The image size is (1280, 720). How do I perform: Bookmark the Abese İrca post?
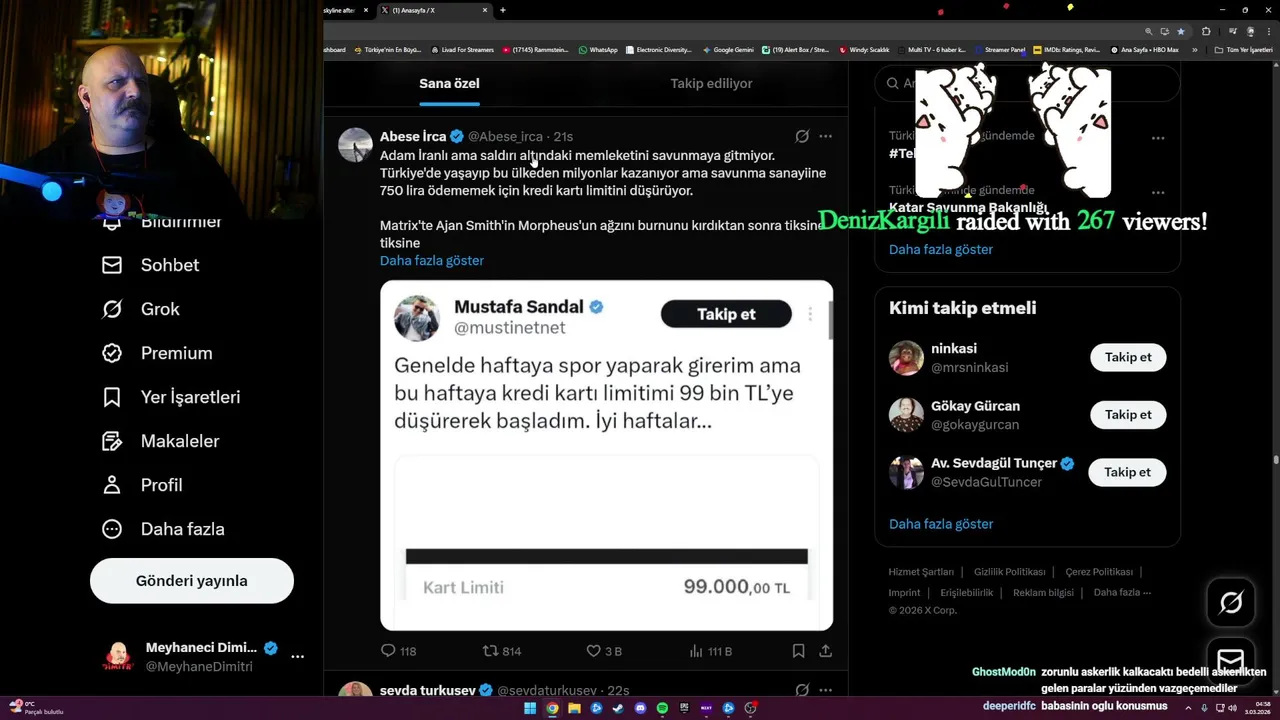tap(798, 651)
